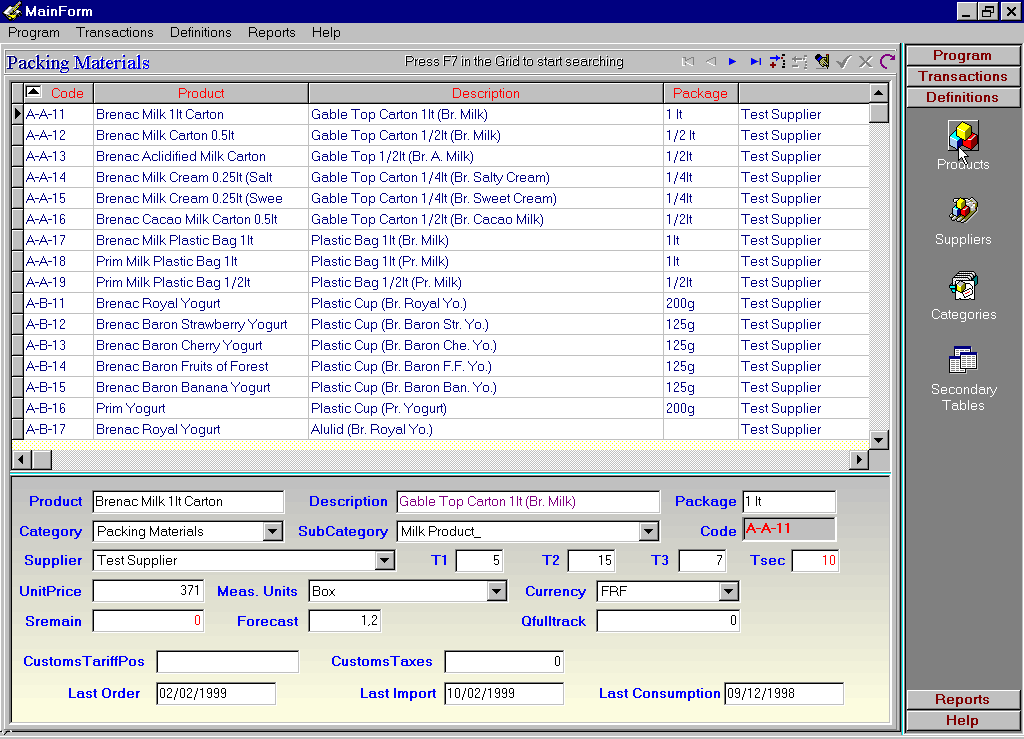Open the Transactions menu

pyautogui.click(x=115, y=32)
